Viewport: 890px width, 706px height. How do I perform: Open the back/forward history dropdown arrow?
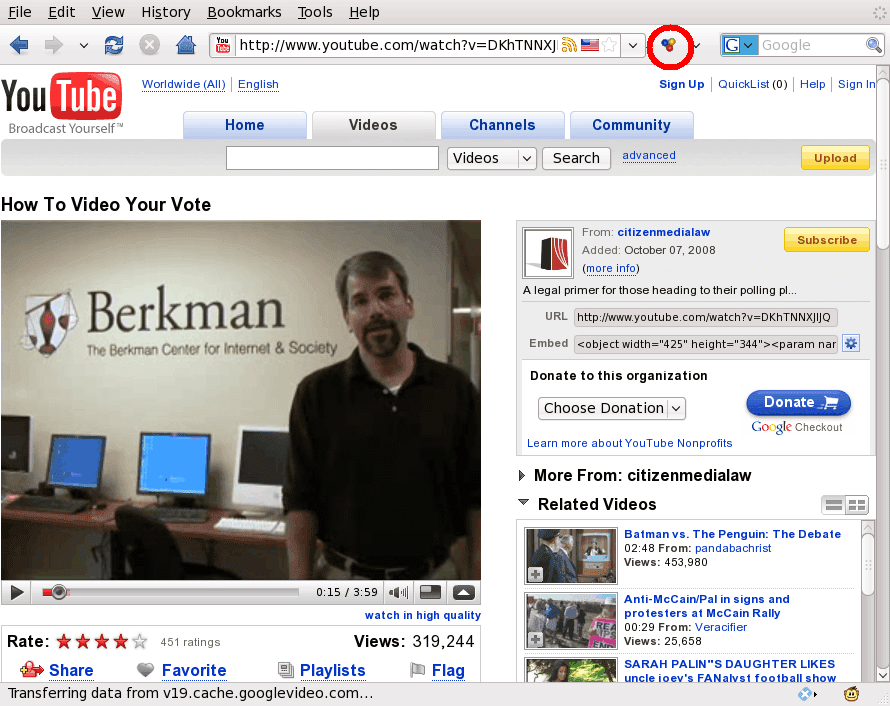(x=83, y=45)
